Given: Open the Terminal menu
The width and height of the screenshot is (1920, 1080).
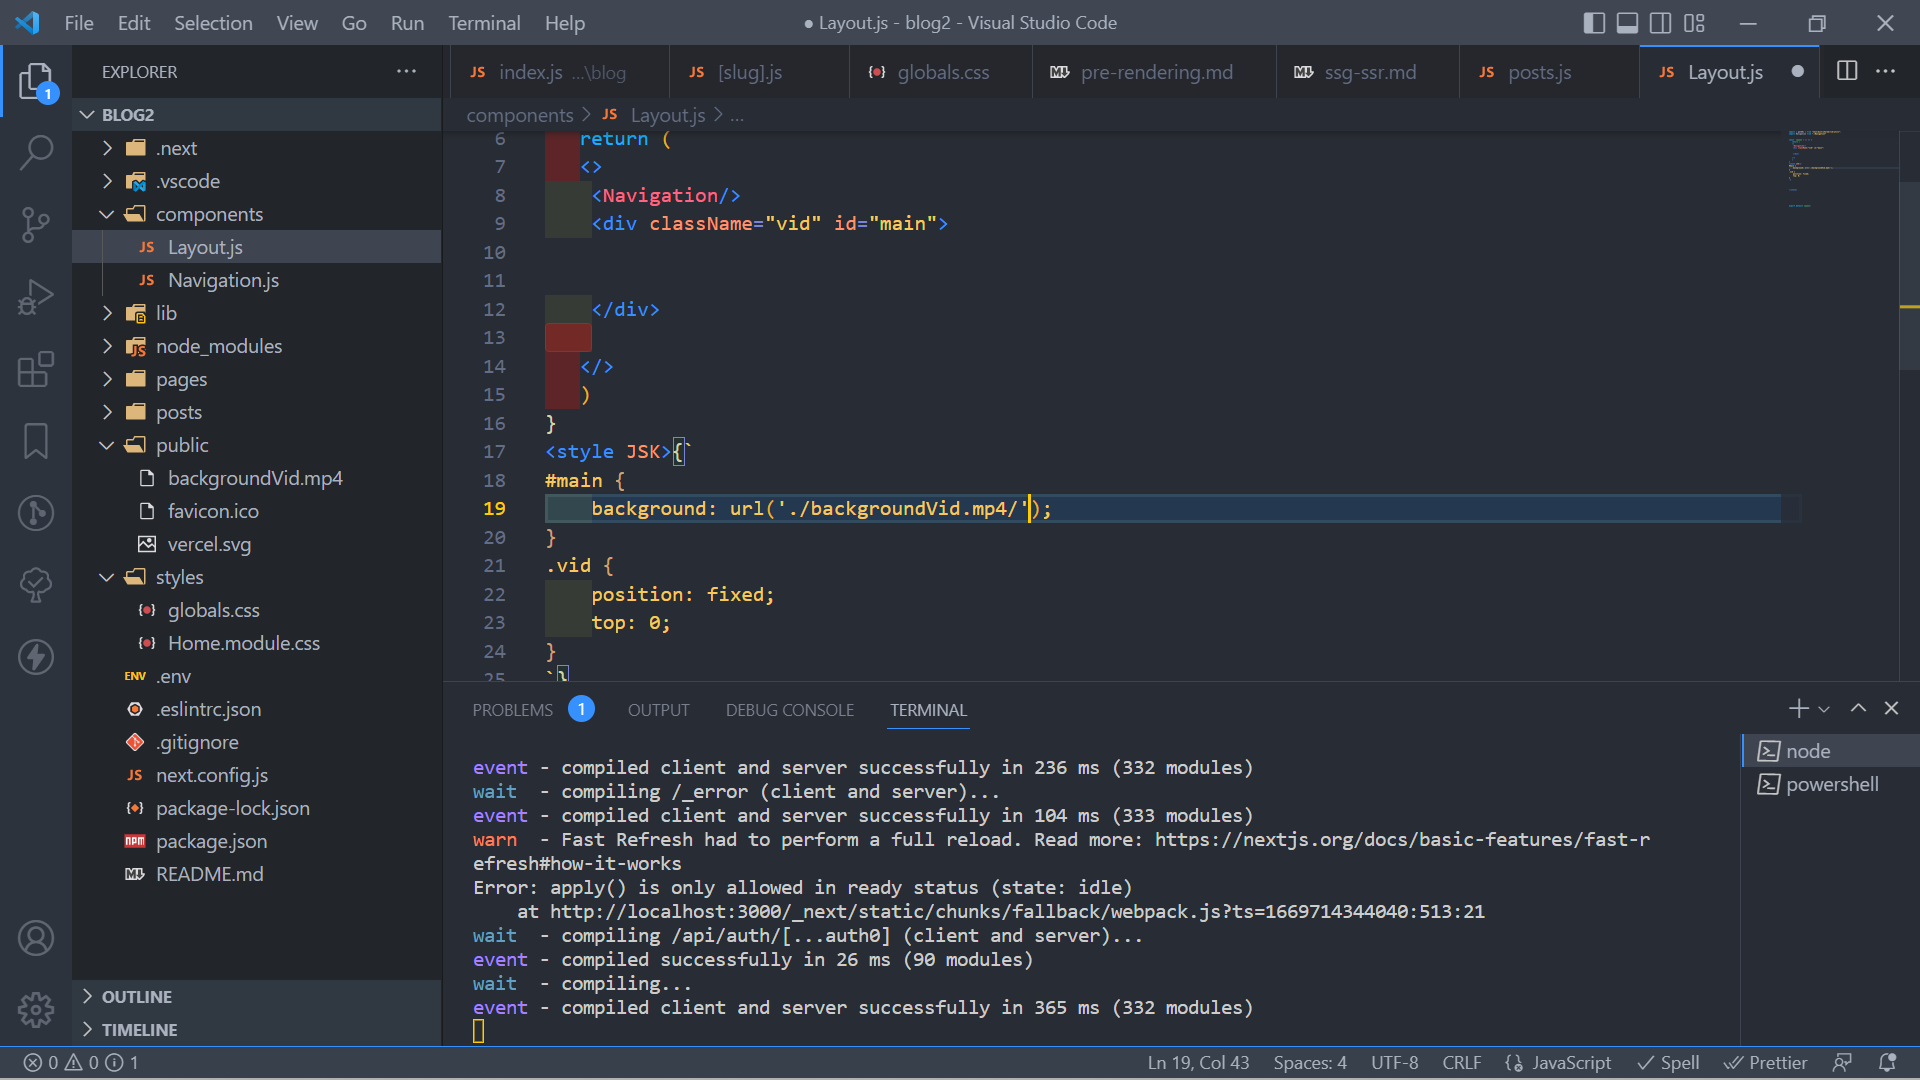Looking at the screenshot, I should [484, 22].
